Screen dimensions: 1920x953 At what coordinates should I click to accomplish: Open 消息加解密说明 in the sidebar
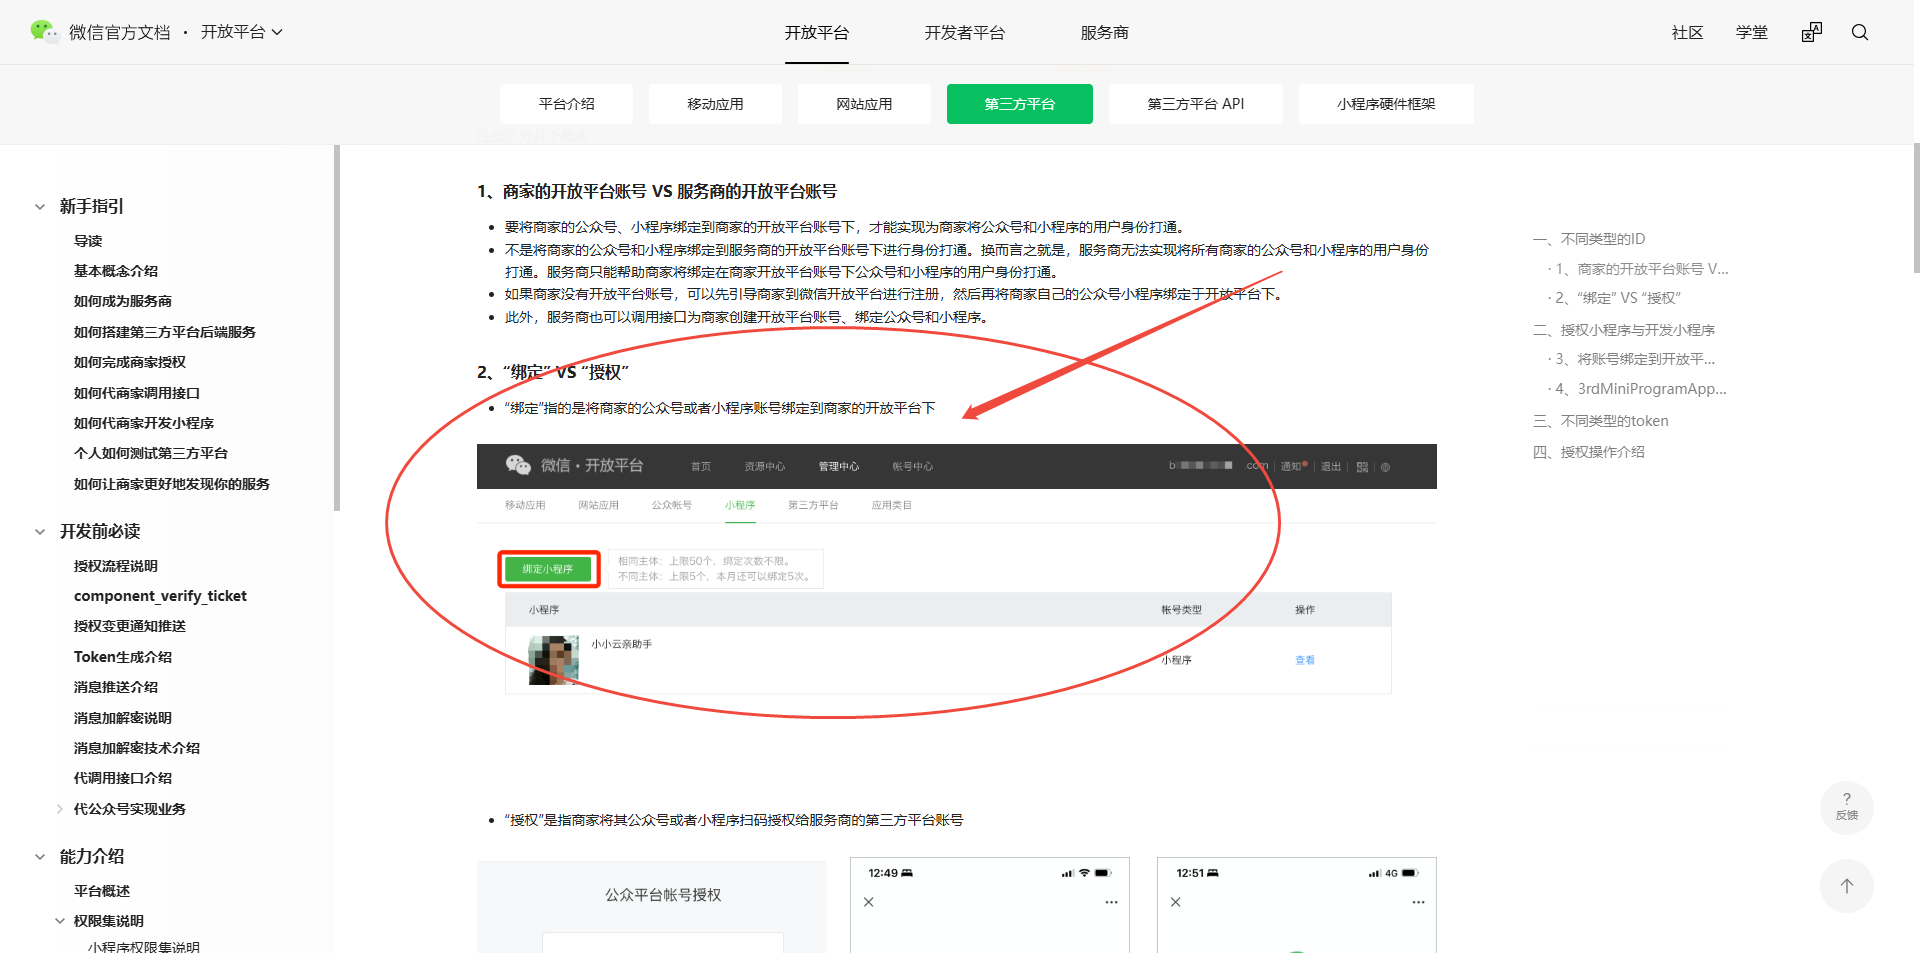[123, 718]
